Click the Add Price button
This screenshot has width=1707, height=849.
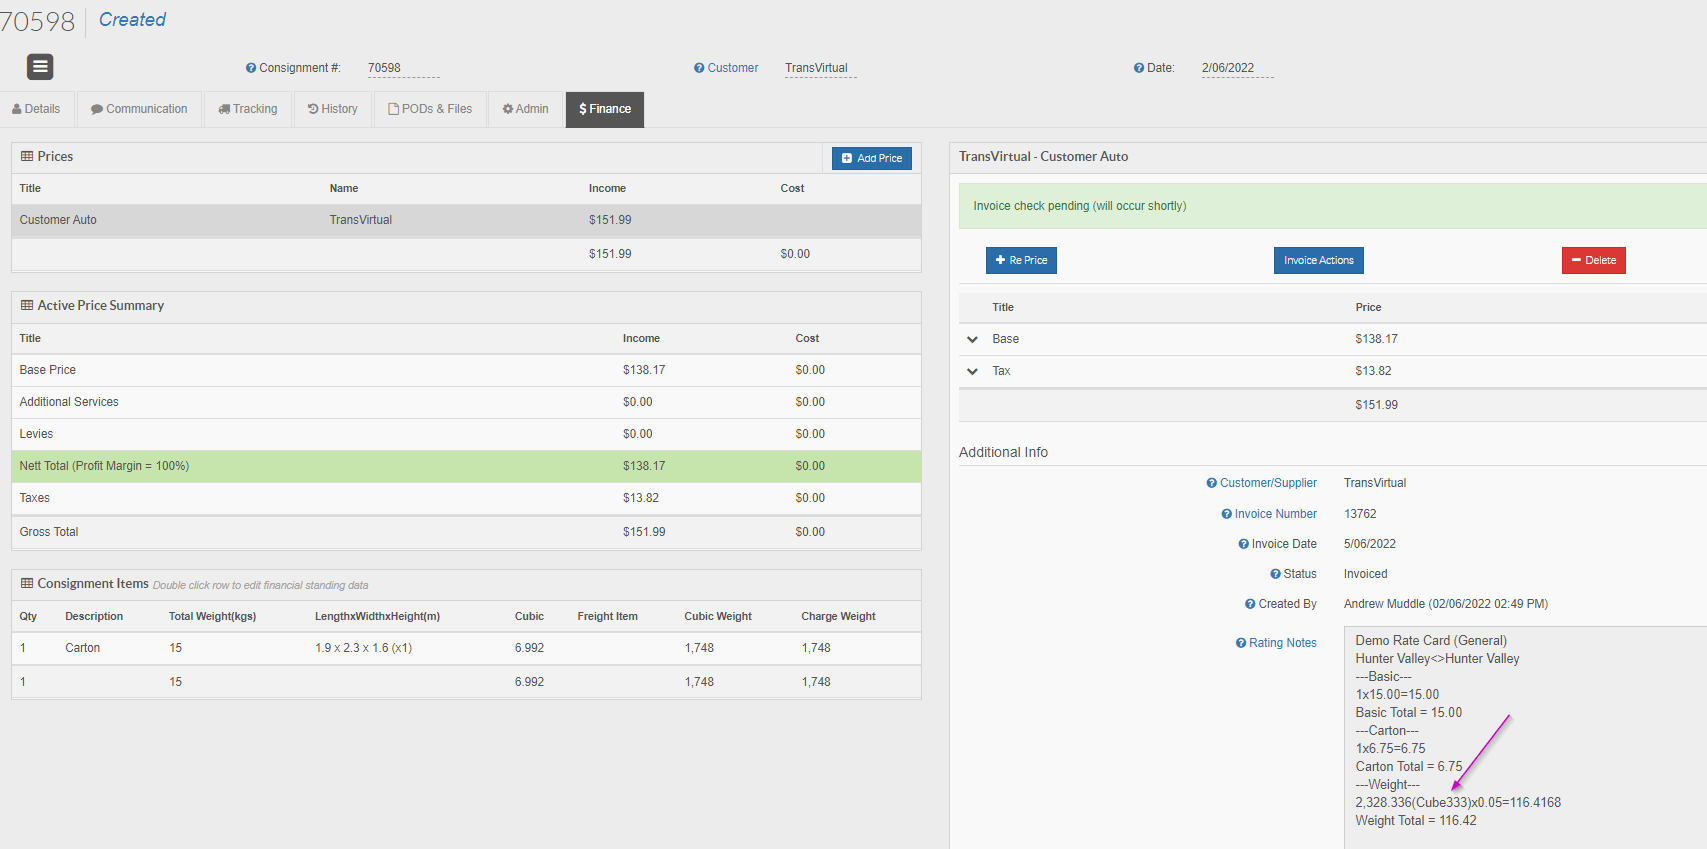coord(872,158)
